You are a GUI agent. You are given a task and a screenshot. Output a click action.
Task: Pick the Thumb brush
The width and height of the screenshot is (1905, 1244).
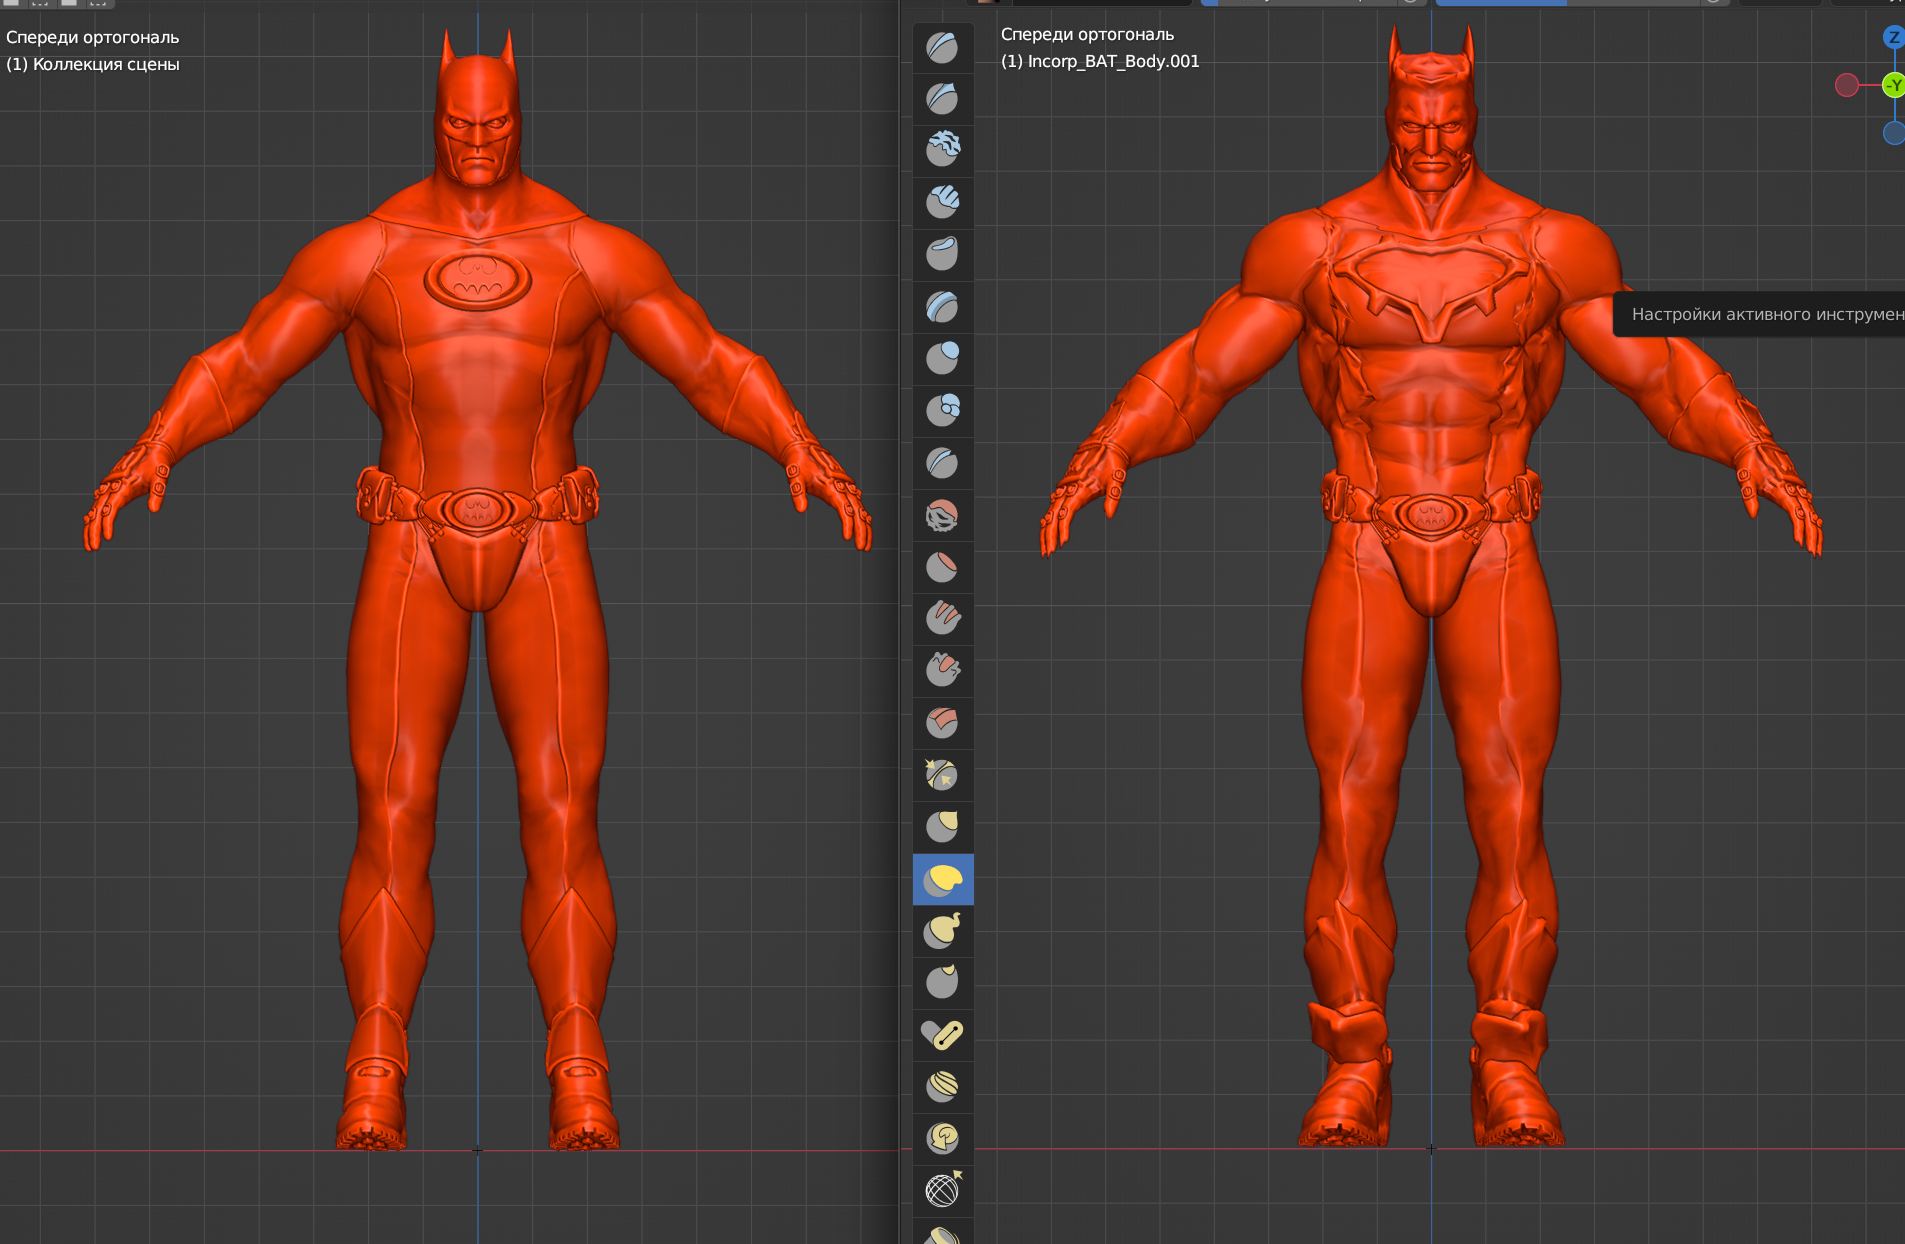tap(943, 983)
